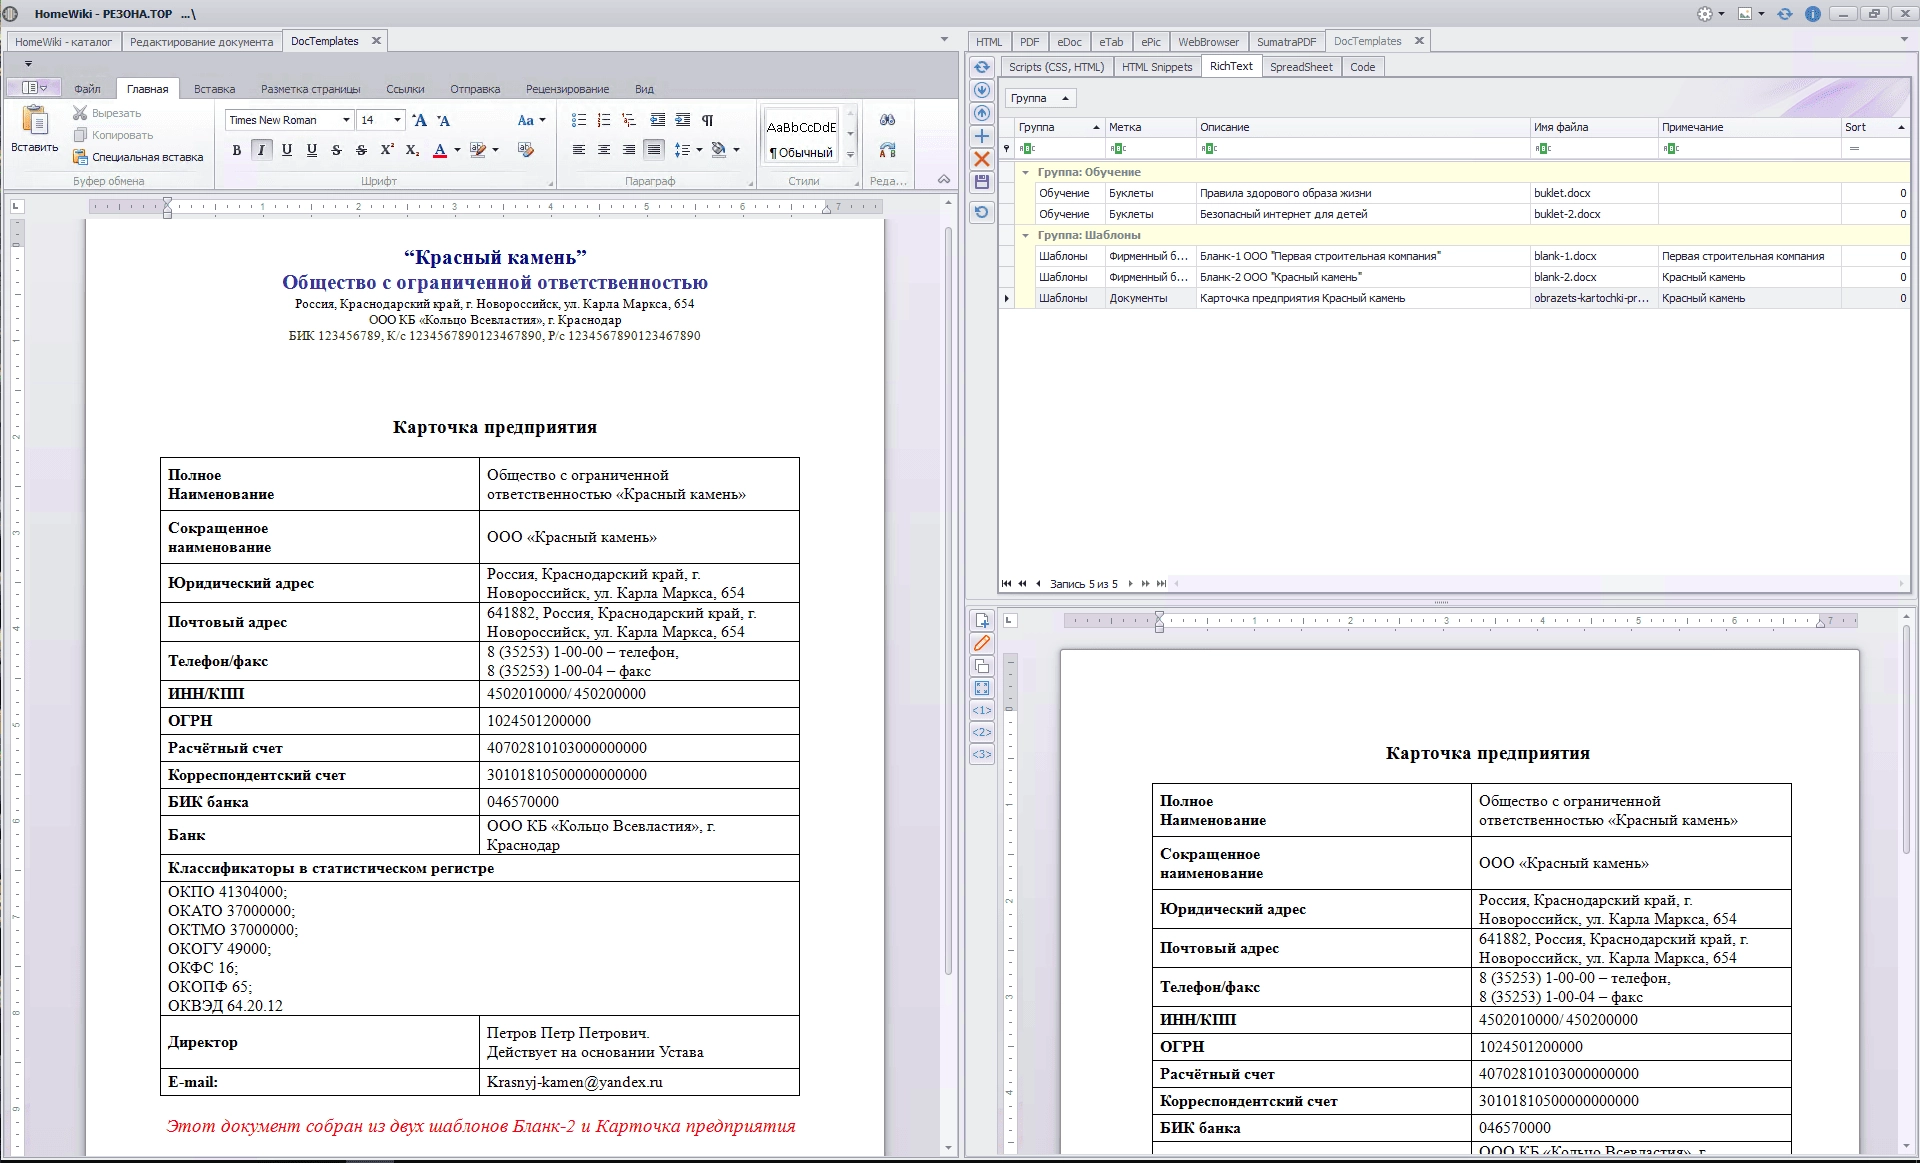
Task: Toggle single Underline formatting
Action: click(x=287, y=150)
